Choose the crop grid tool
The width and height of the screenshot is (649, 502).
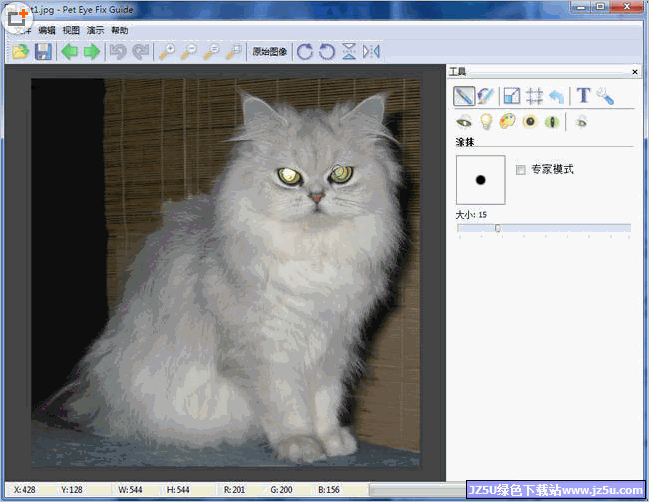tap(535, 96)
